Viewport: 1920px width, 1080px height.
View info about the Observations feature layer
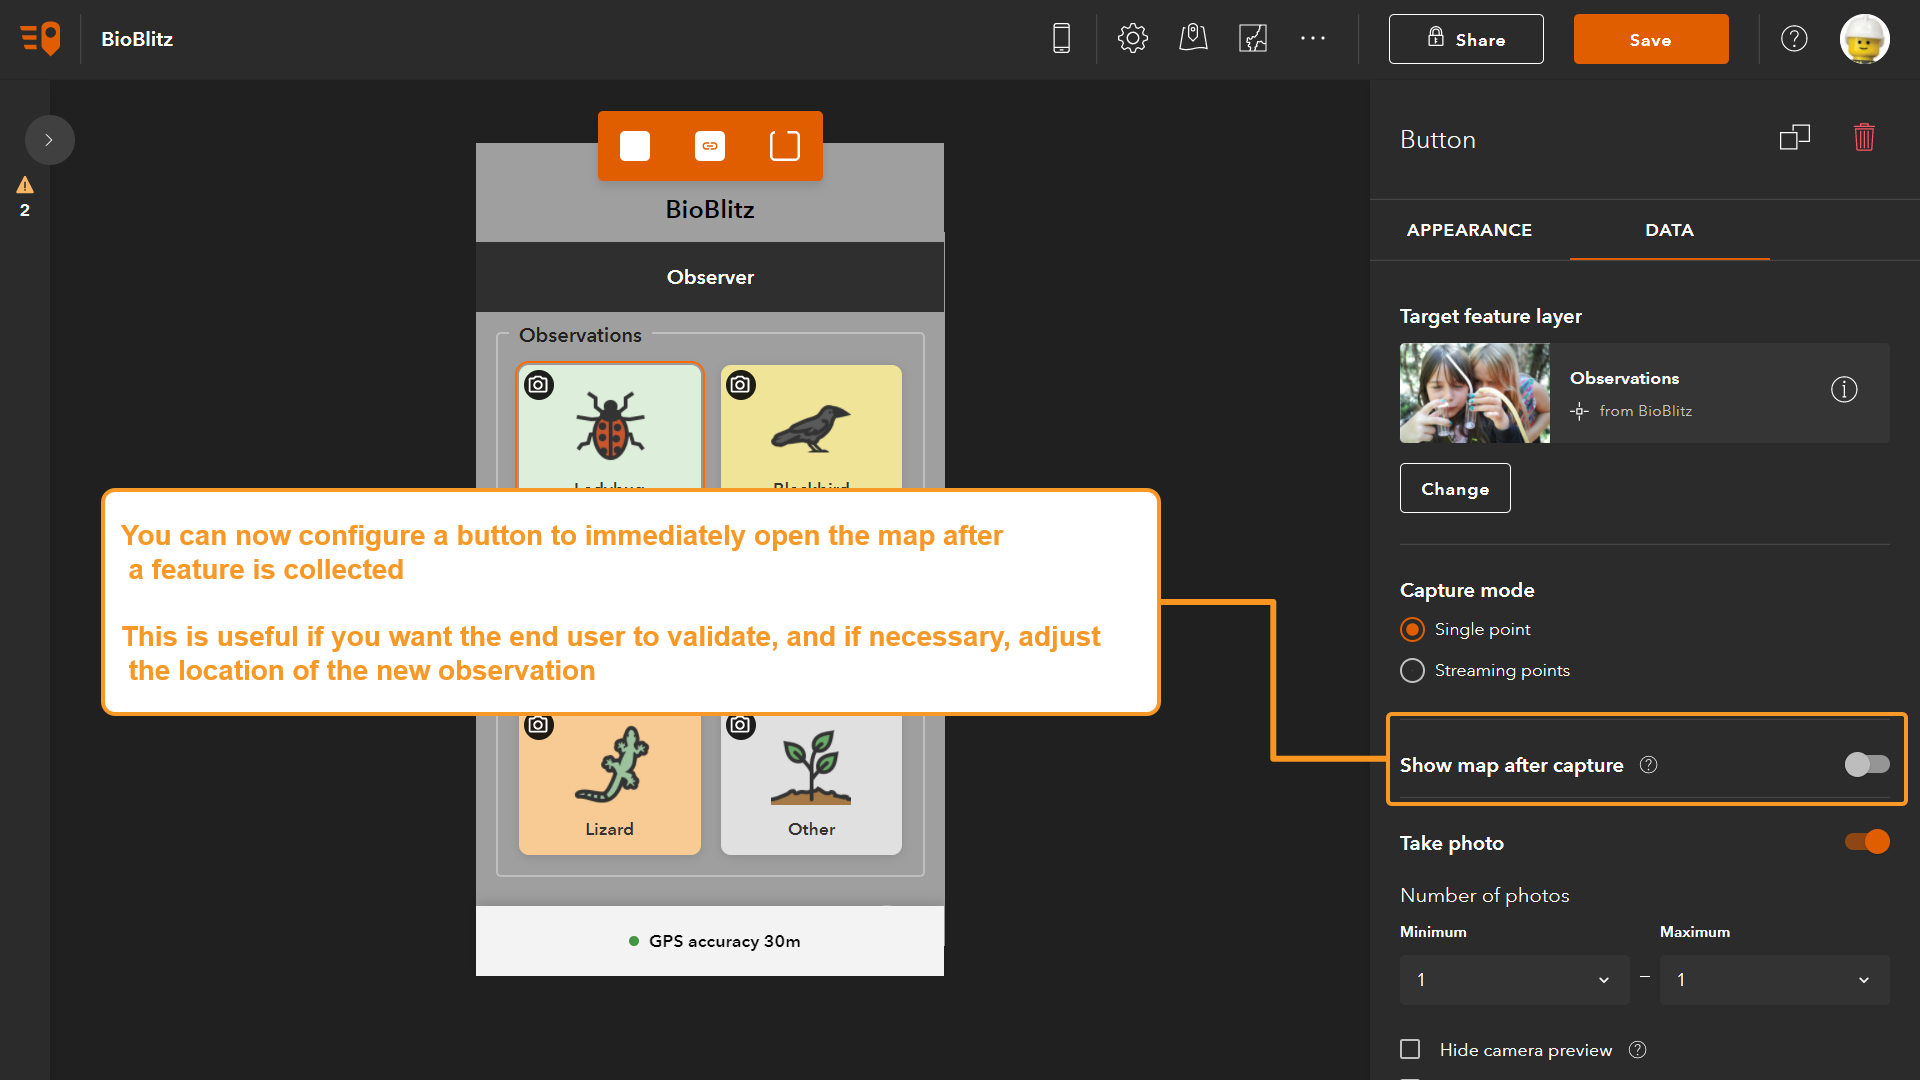(1844, 390)
